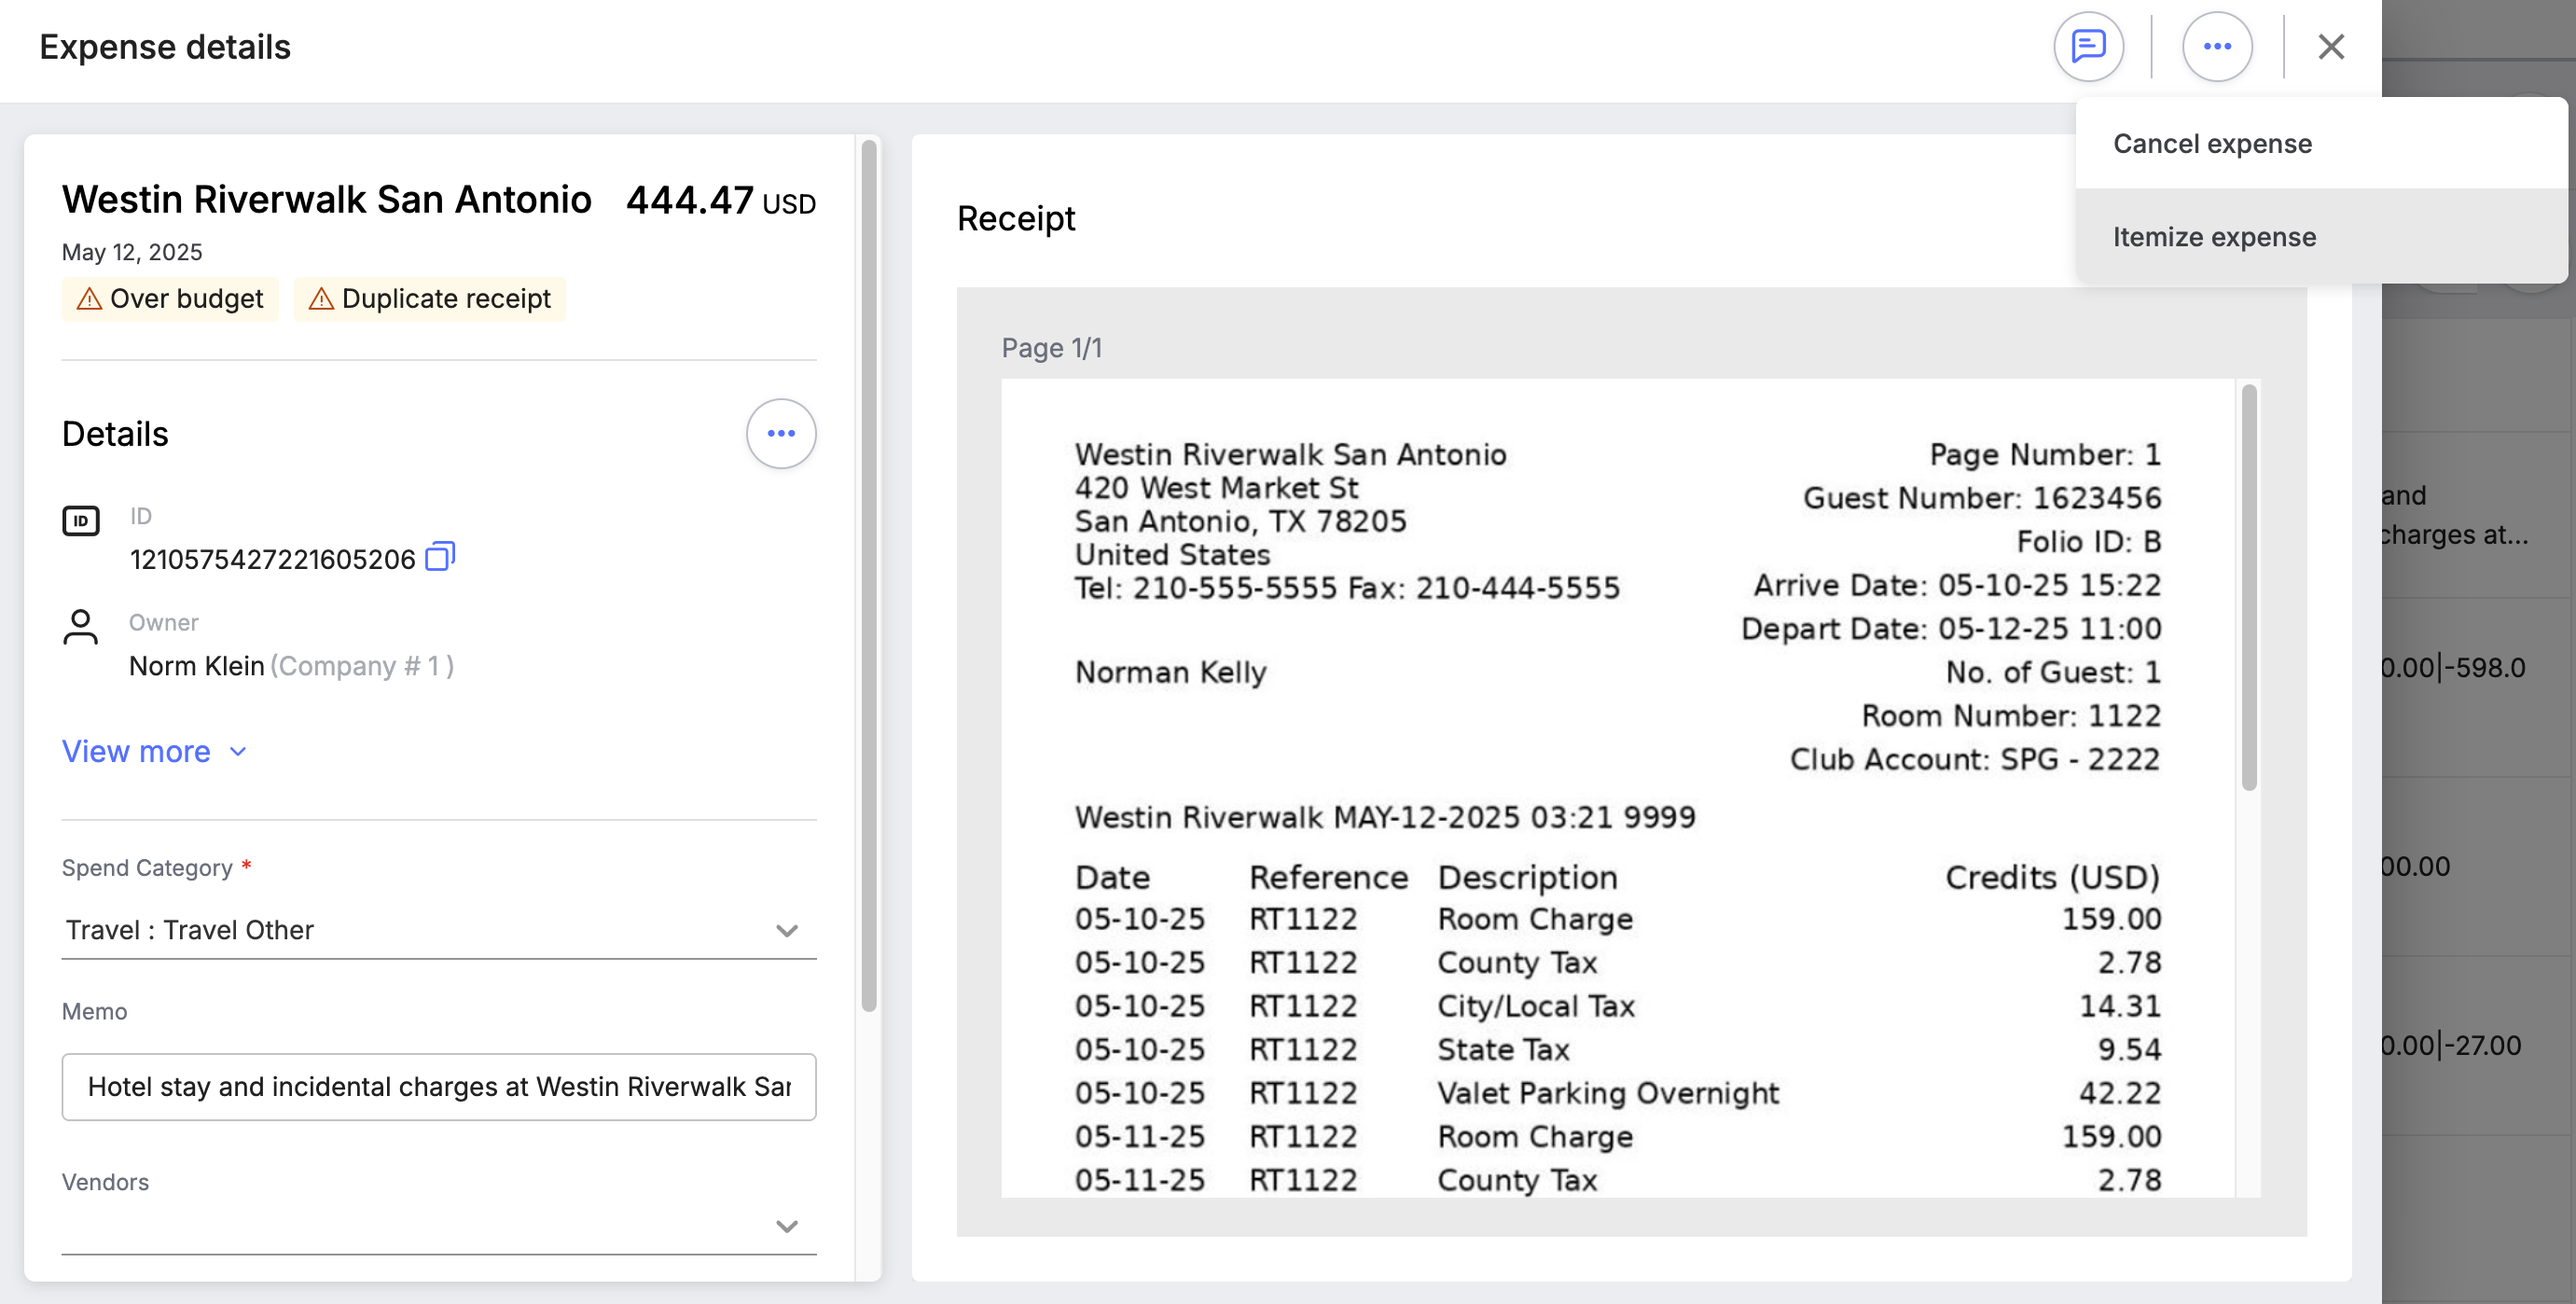The image size is (2576, 1304).
Task: Click the Credits (USD) column header
Action: 2053,878
